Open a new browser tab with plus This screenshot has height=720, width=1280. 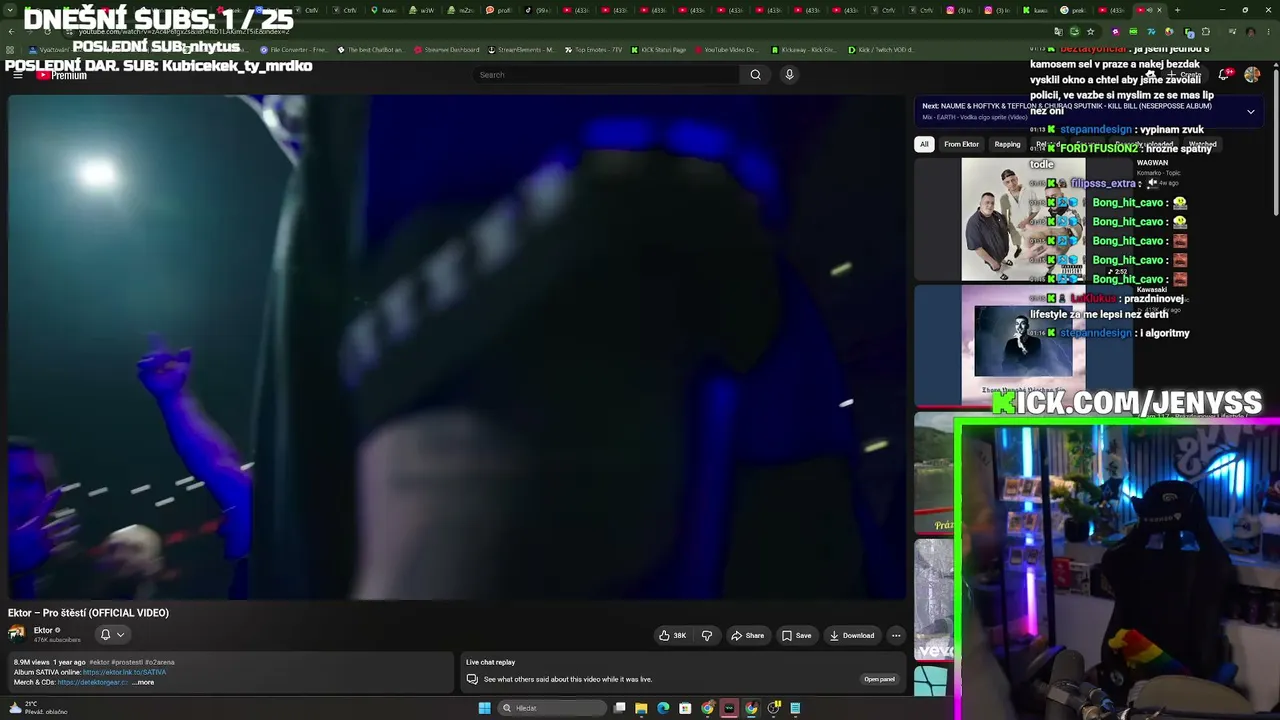tap(1177, 10)
